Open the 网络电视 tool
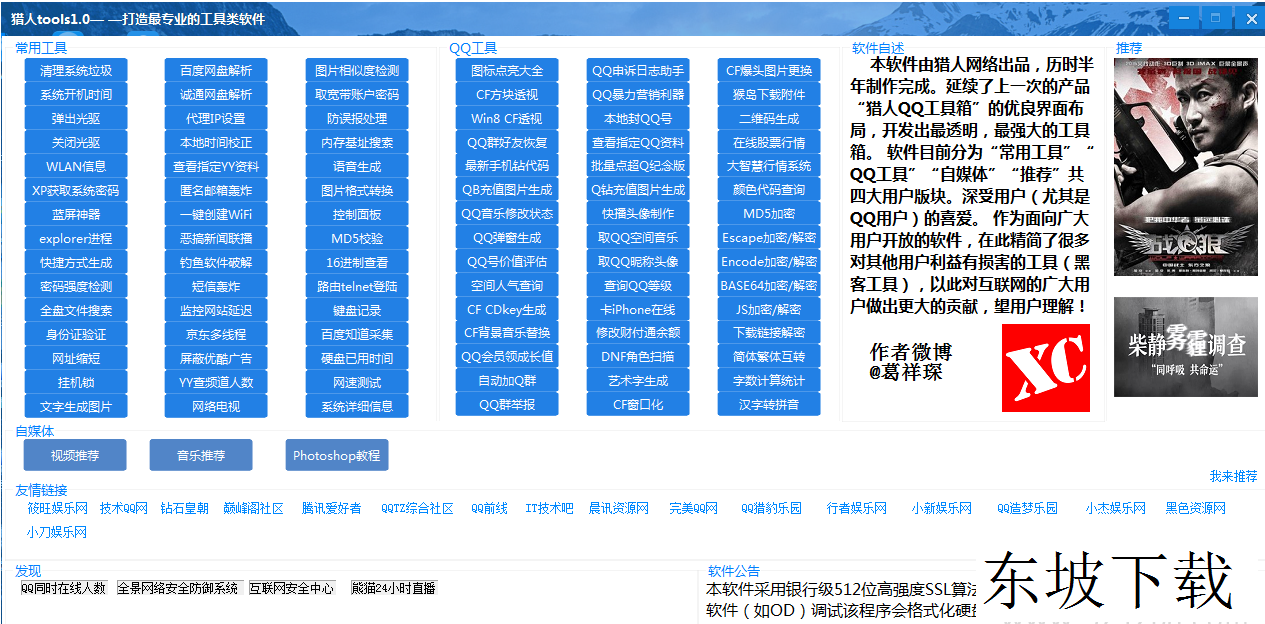The height and width of the screenshot is (624, 1265). [216, 407]
